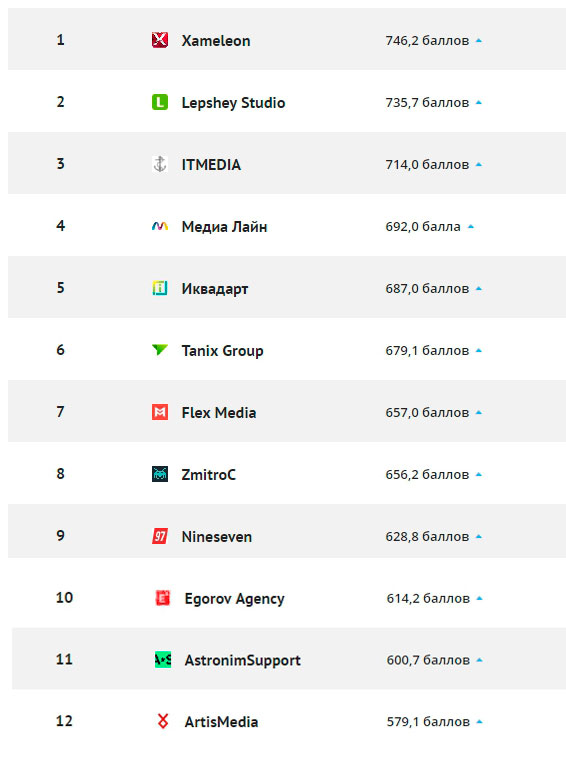Expand score details arrow for Xameleon
The image size is (566, 759).
coord(478,41)
